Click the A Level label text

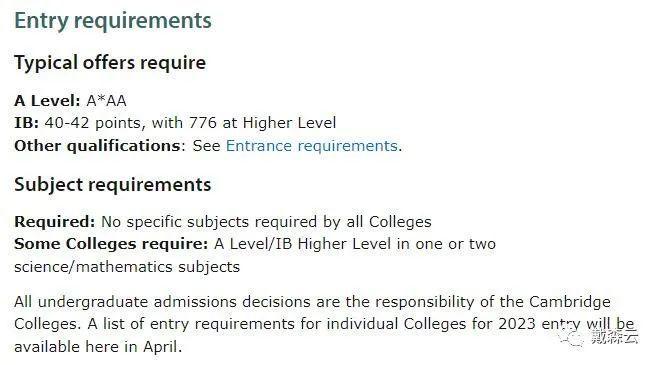(x=47, y=101)
